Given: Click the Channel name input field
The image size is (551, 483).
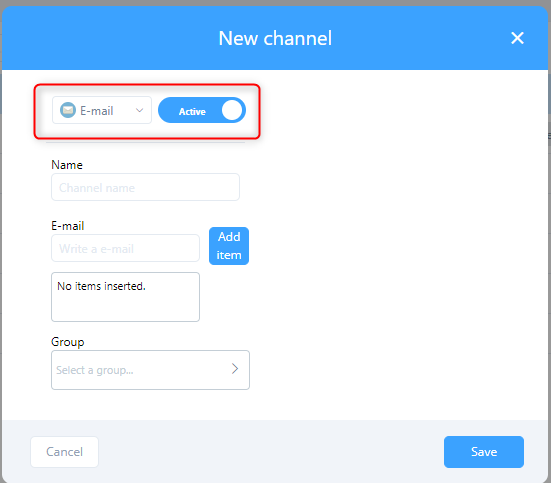Looking at the screenshot, I should click(145, 187).
